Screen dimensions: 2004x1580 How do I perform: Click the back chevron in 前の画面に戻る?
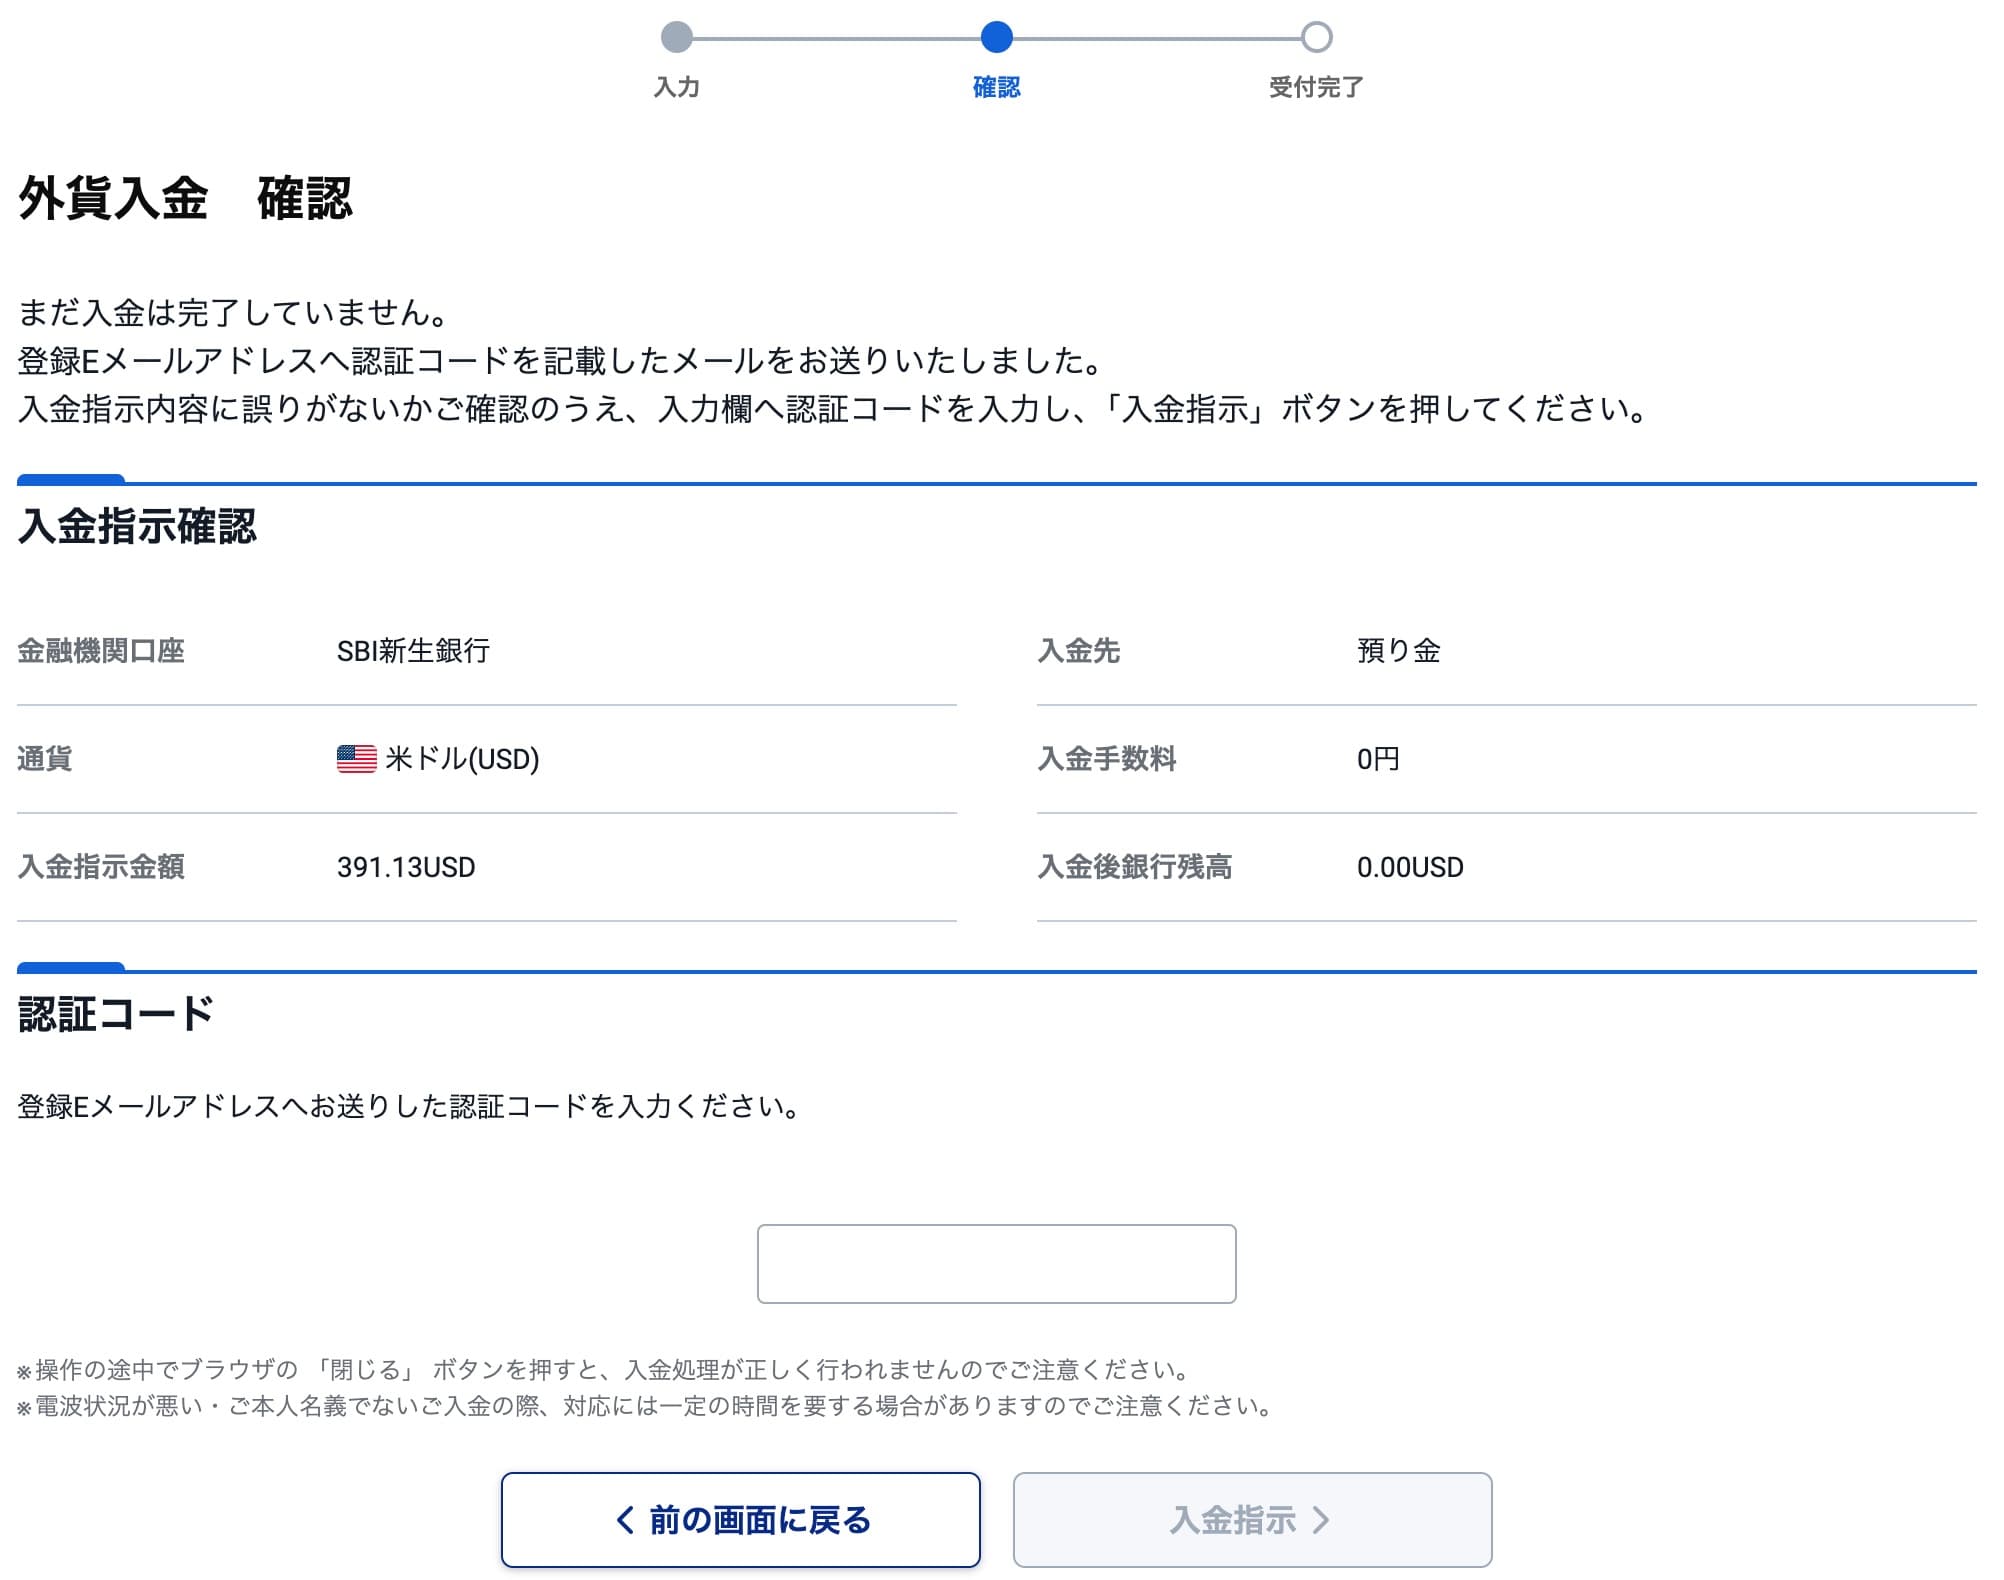pyautogui.click(x=624, y=1518)
